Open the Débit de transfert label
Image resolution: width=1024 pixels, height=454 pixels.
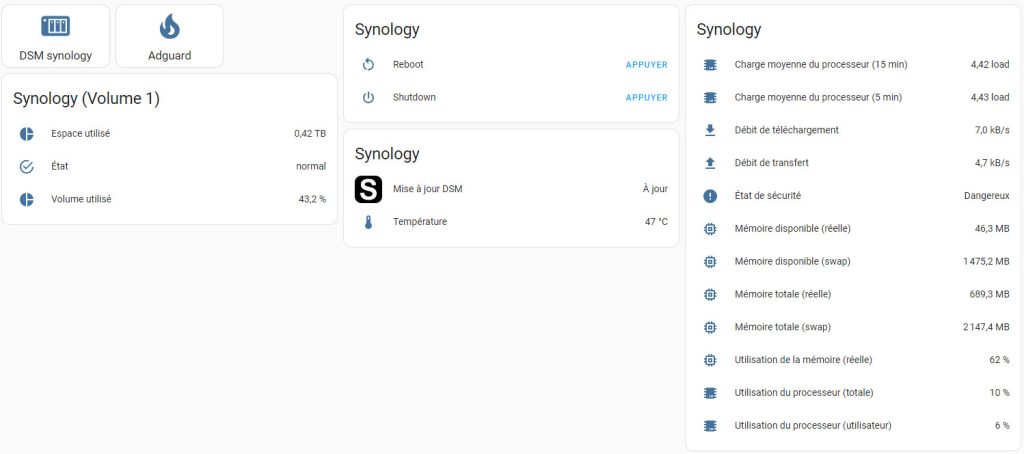tap(772, 163)
